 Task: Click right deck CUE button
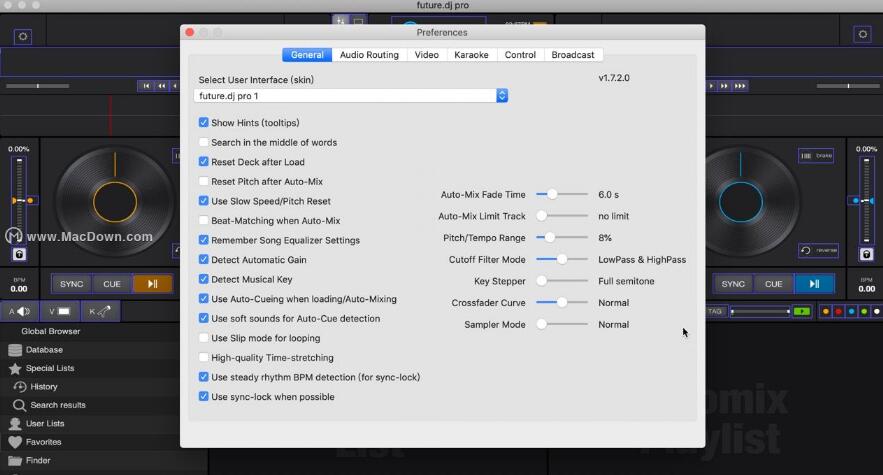click(774, 284)
